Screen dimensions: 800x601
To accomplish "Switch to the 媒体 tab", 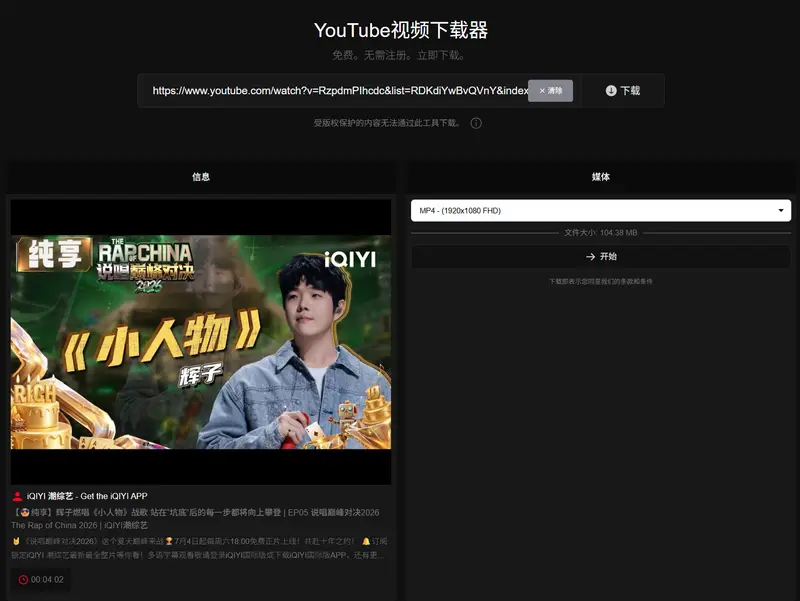I will (601, 177).
